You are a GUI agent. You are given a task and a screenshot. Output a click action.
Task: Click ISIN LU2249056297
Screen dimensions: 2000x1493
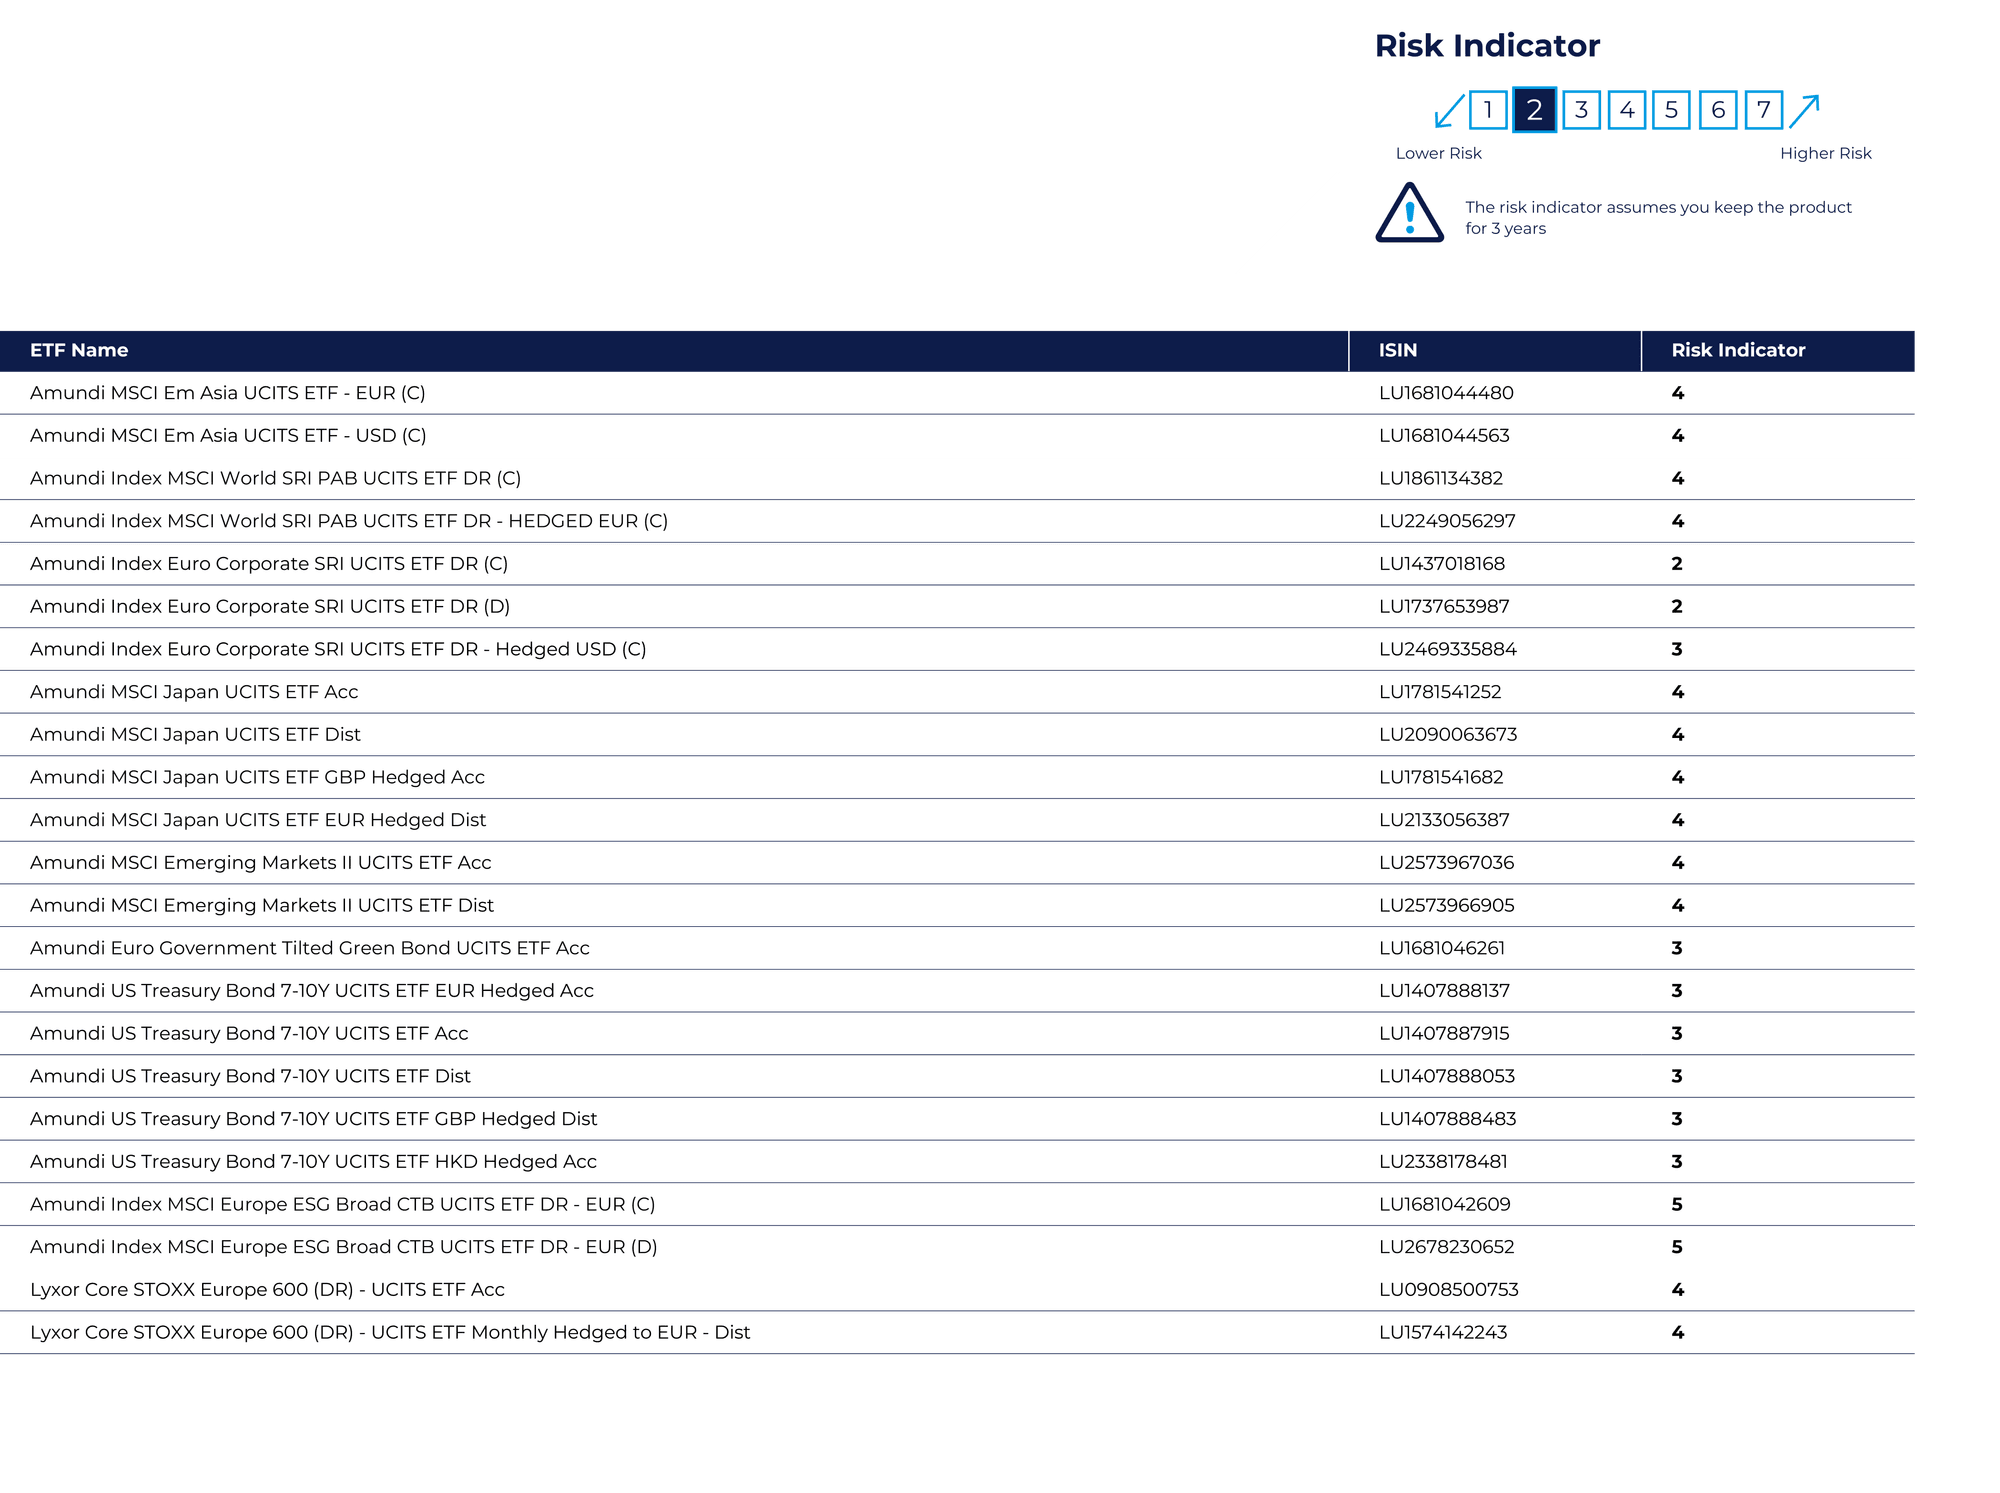click(1447, 521)
